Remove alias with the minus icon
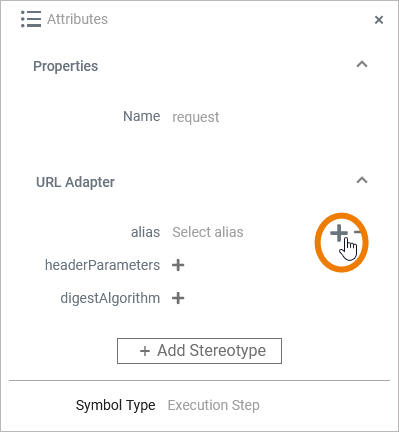Screen dimensions: 399x432 pos(357,232)
